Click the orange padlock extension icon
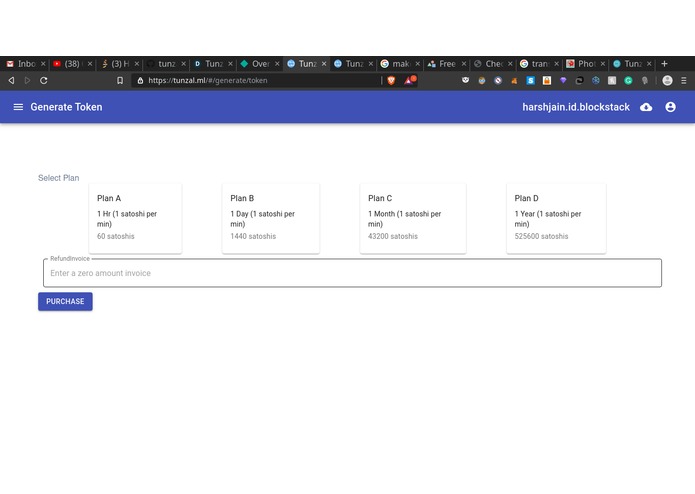The width and height of the screenshot is (695, 494). point(547,80)
